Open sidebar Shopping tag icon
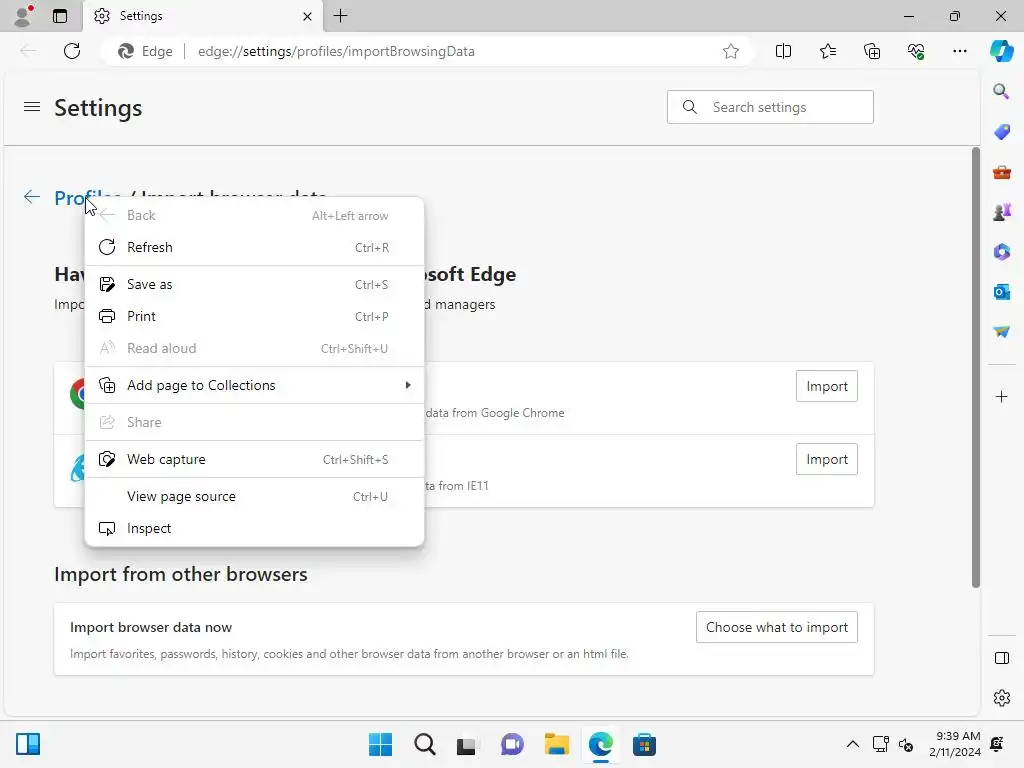 (1001, 131)
